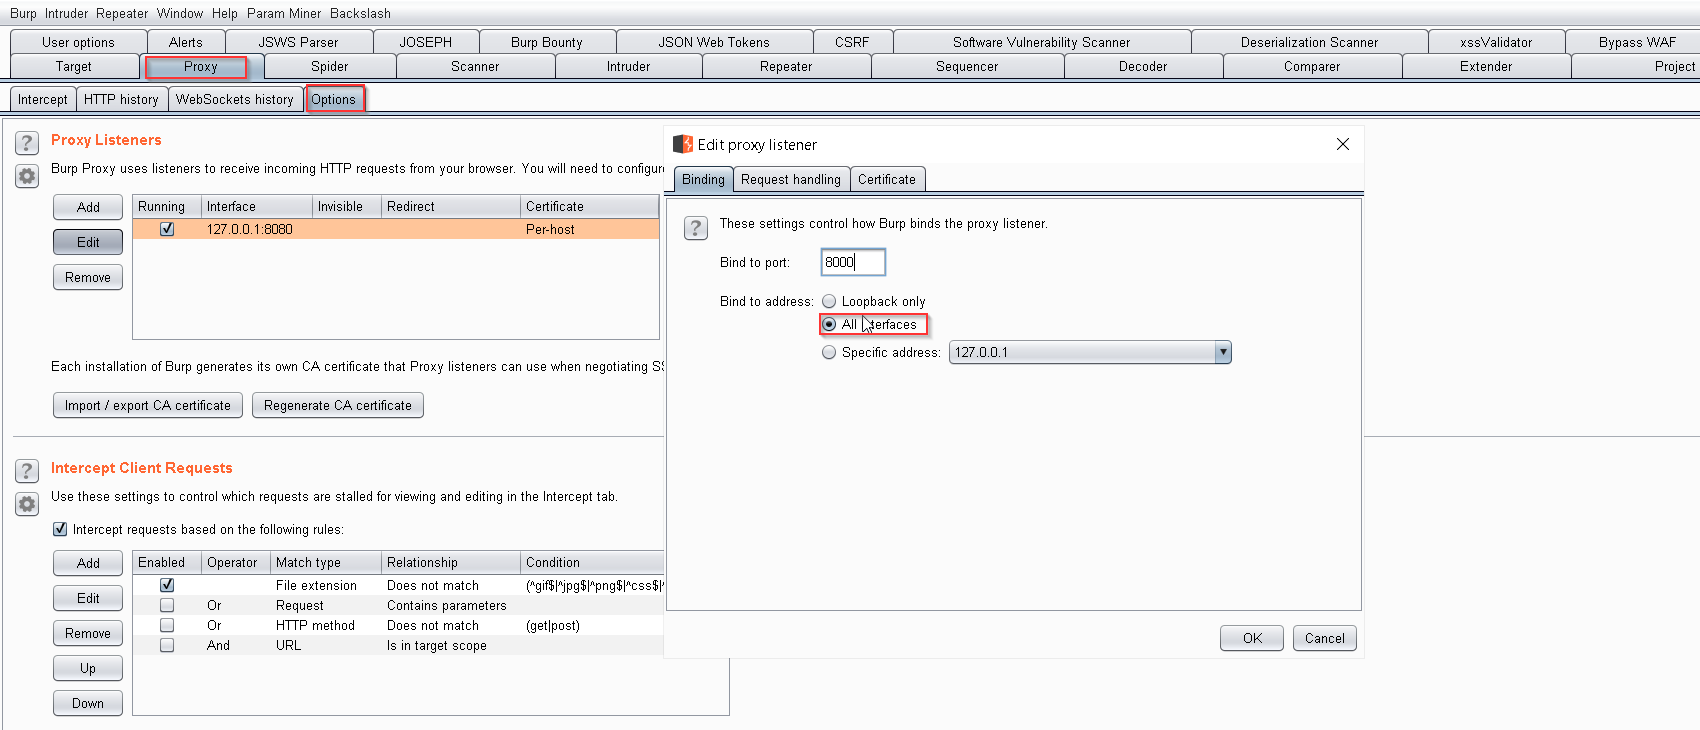The height and width of the screenshot is (730, 1700).
Task: Open Proxy Listeners gear settings icon
Action: tap(27, 177)
